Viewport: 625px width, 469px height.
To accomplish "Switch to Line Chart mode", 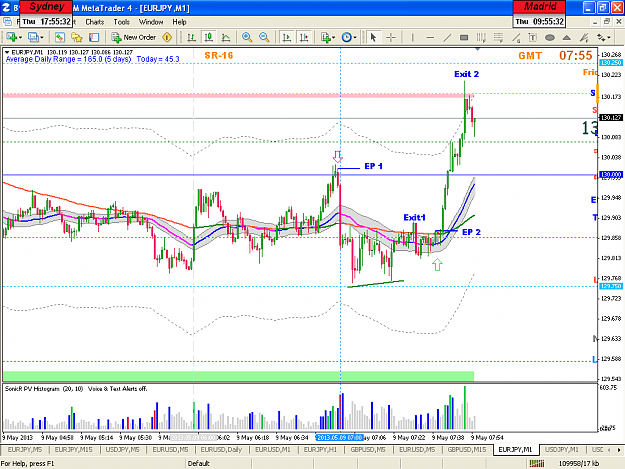I will (226, 37).
